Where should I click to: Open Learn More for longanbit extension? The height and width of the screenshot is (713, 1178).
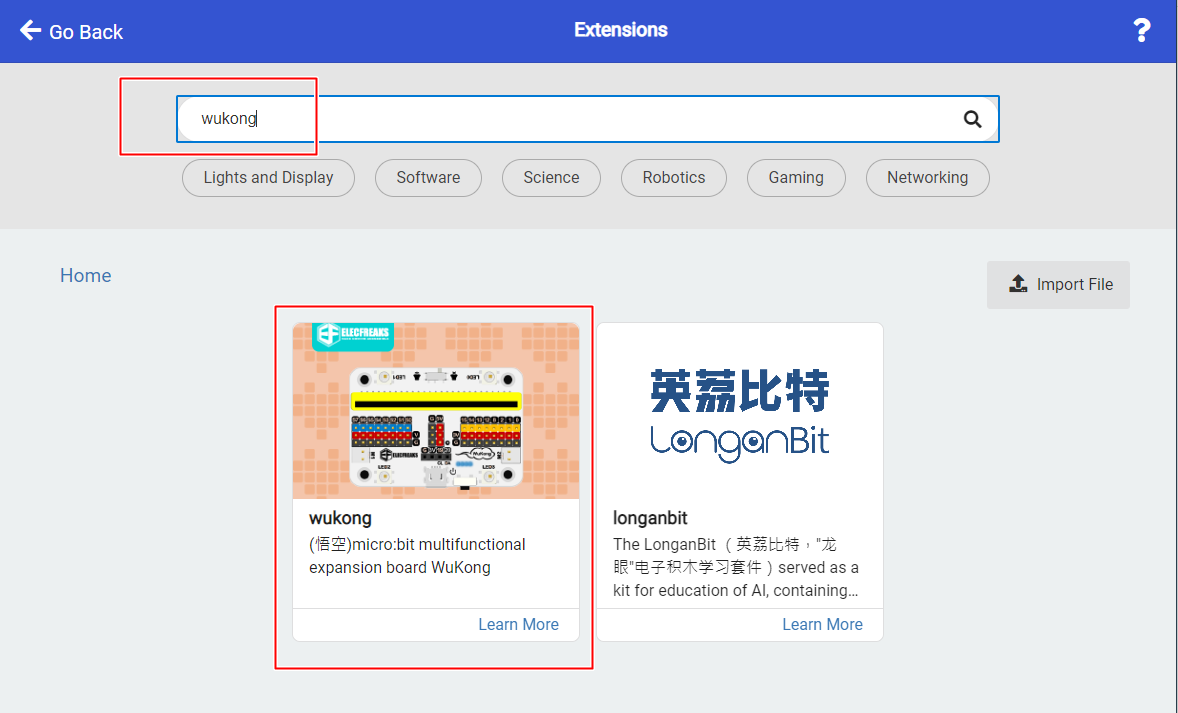(823, 624)
